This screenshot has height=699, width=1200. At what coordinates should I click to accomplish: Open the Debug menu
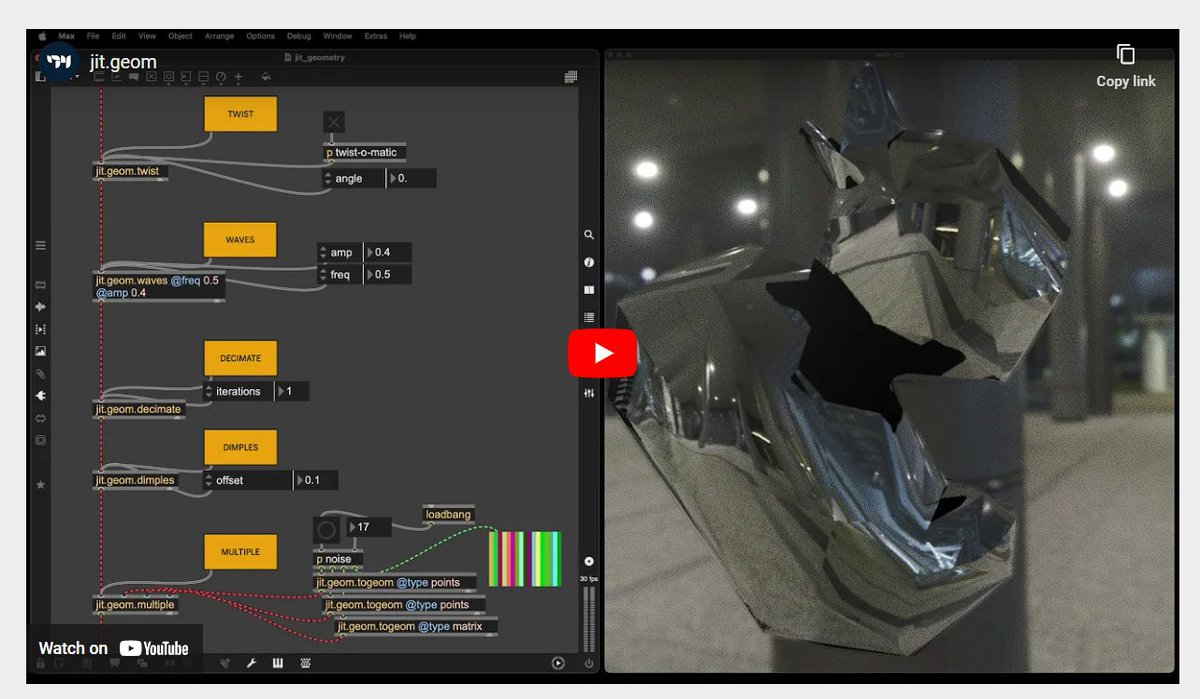(299, 36)
